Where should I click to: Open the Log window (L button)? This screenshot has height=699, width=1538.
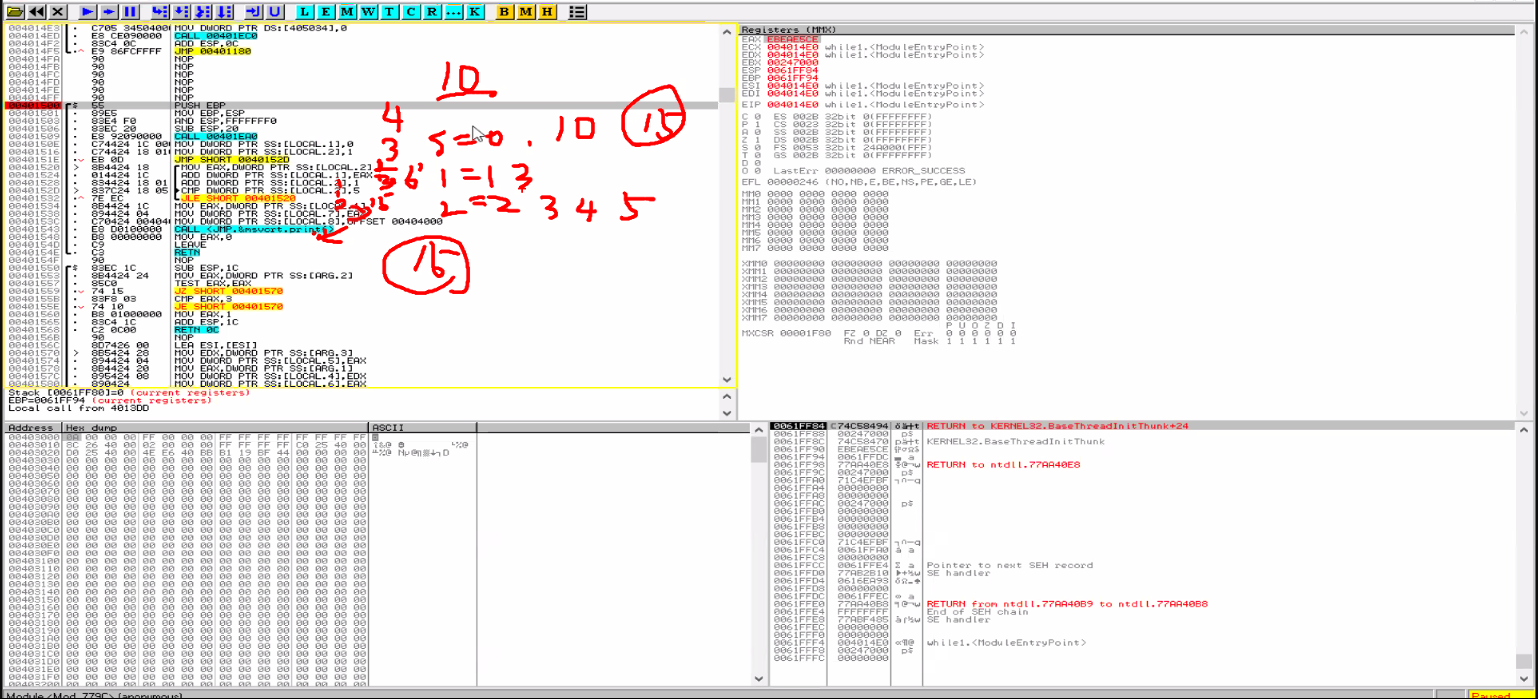305,11
